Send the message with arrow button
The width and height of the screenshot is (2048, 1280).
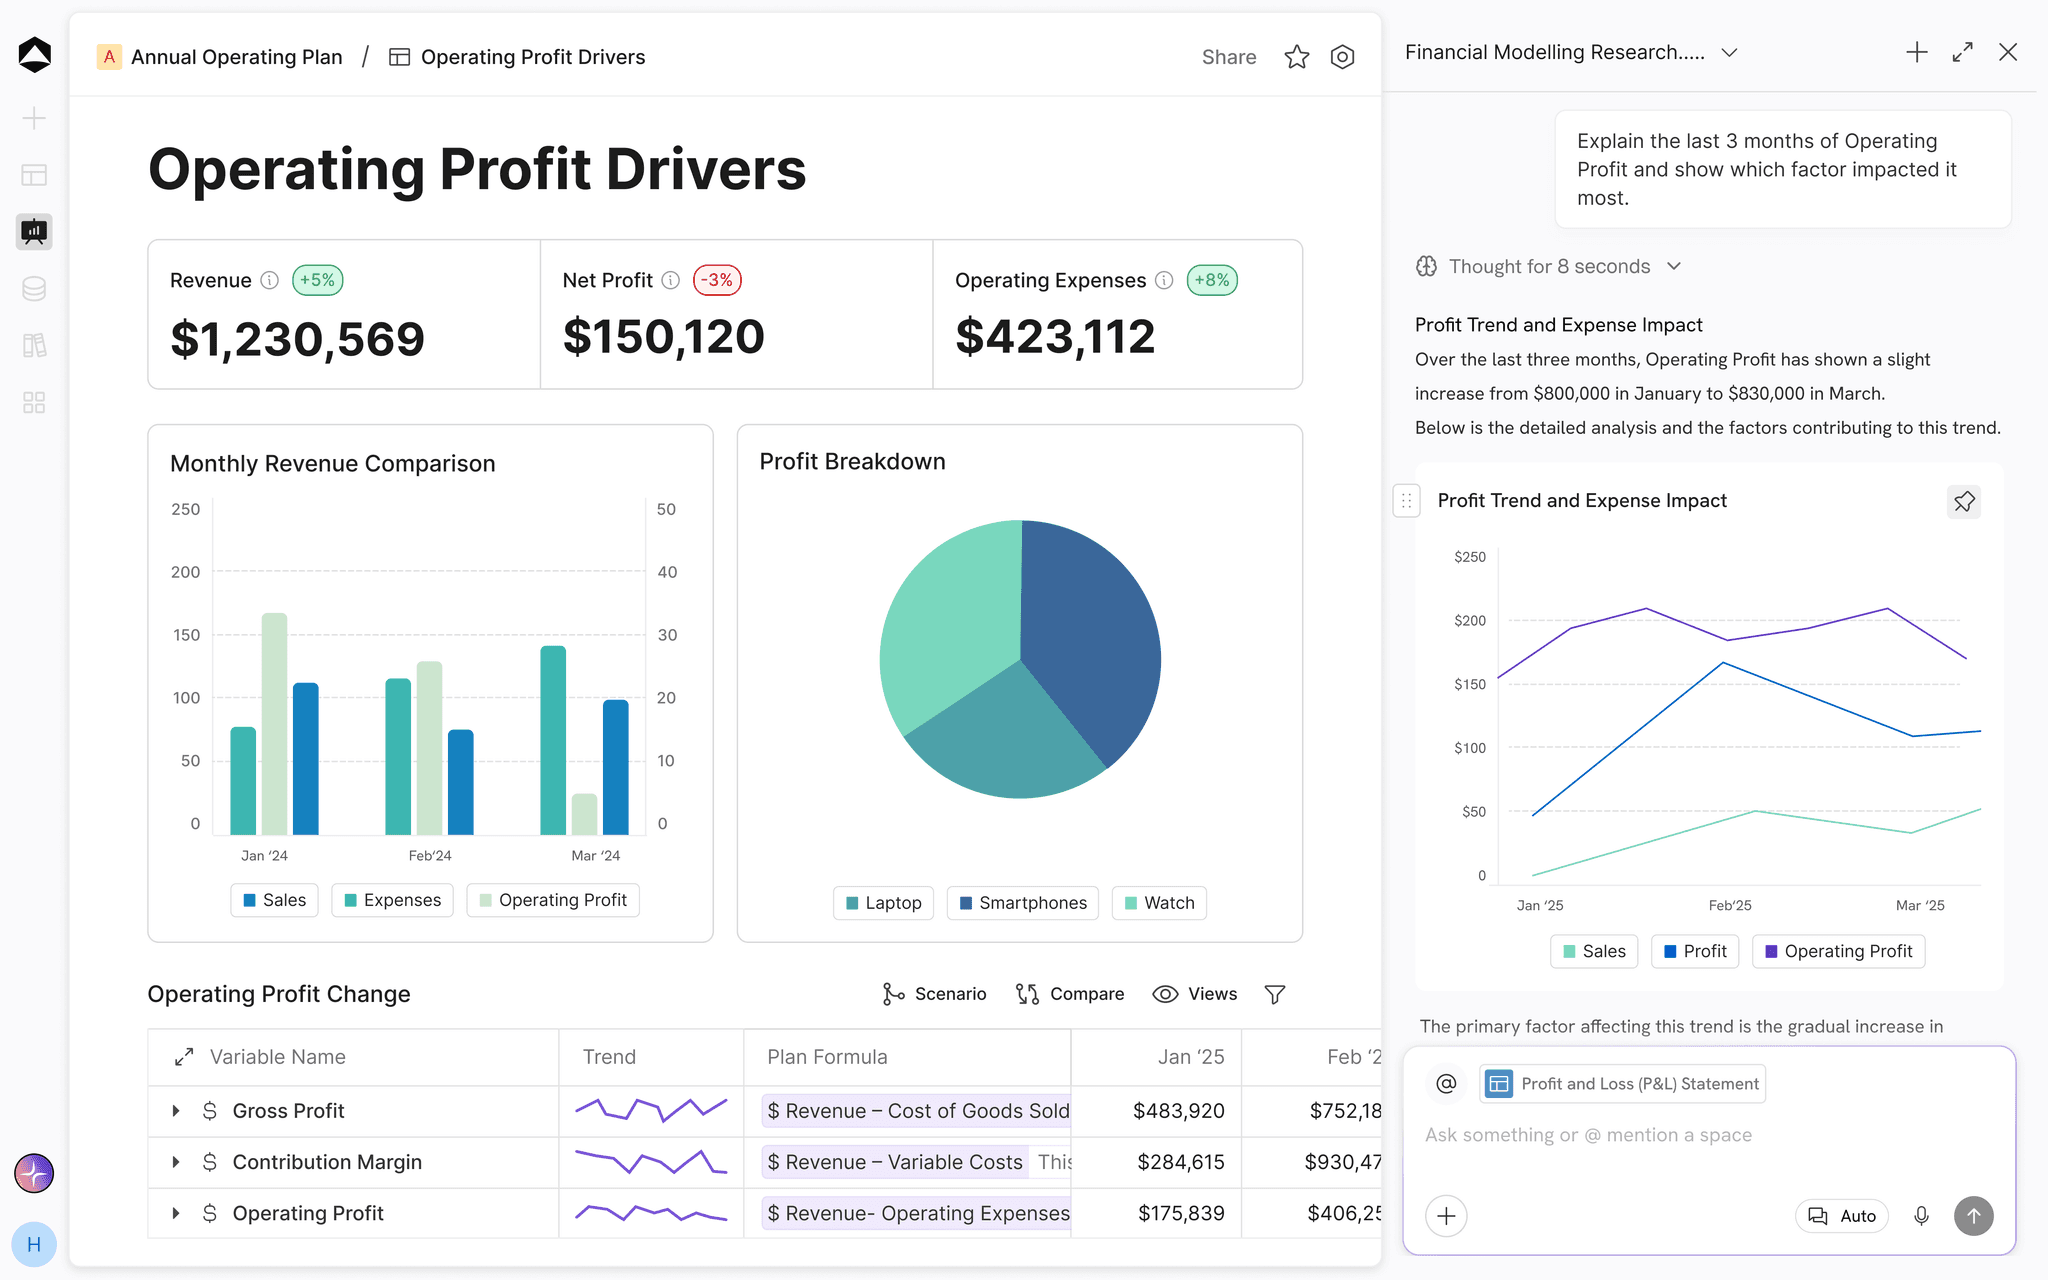pos(1974,1216)
